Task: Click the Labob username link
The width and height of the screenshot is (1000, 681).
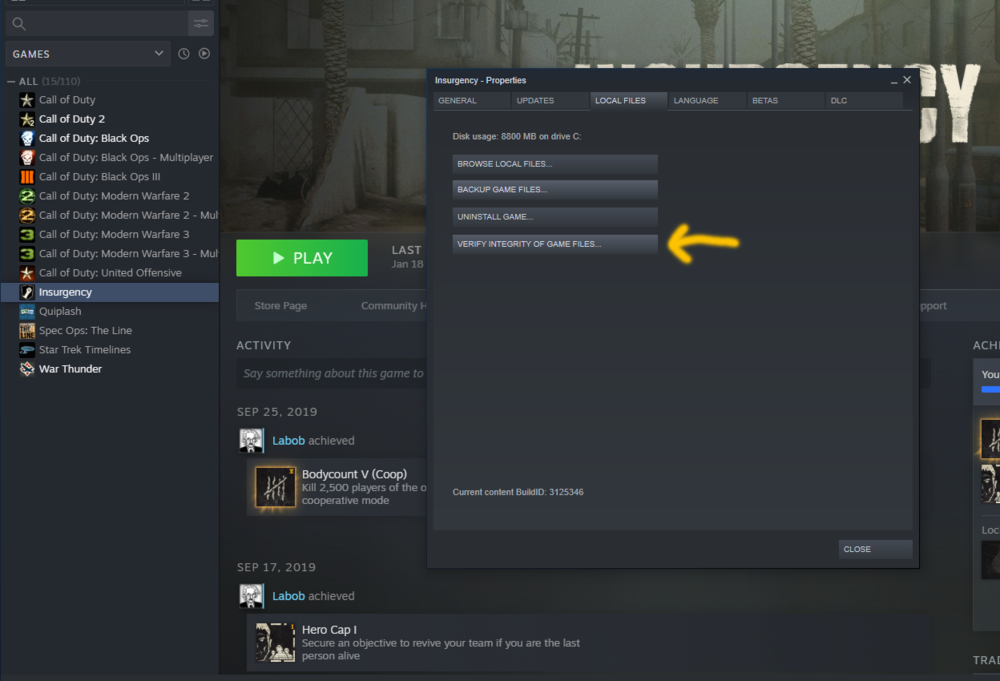Action: tap(288, 440)
